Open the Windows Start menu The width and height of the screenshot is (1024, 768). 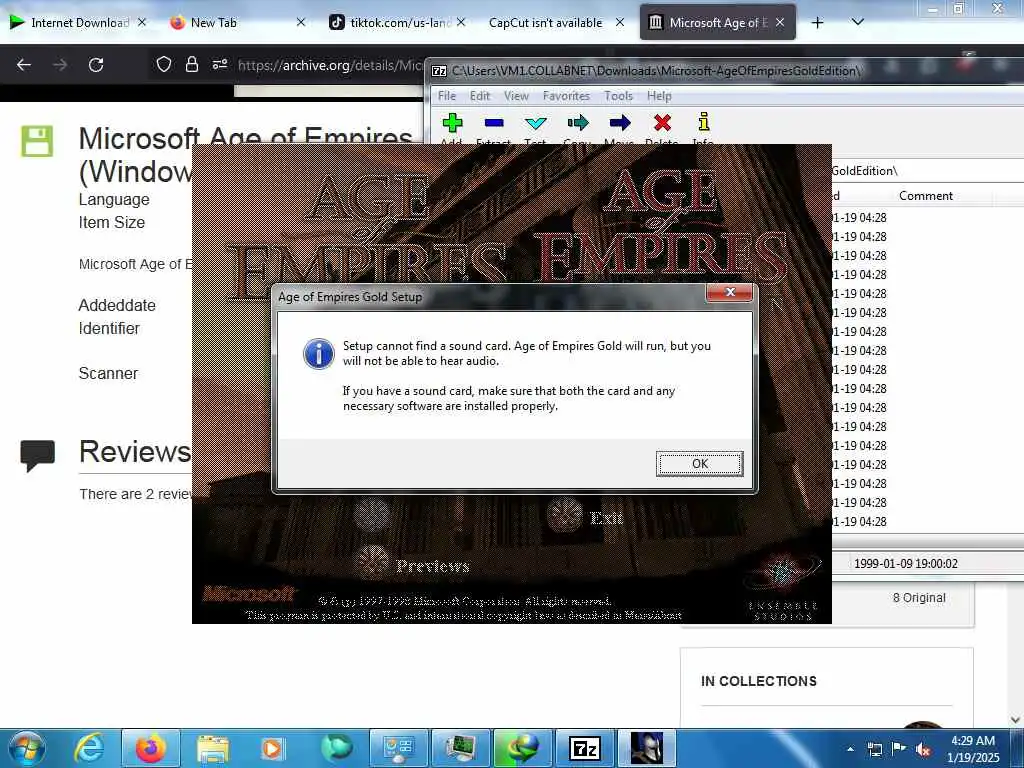tap(26, 748)
